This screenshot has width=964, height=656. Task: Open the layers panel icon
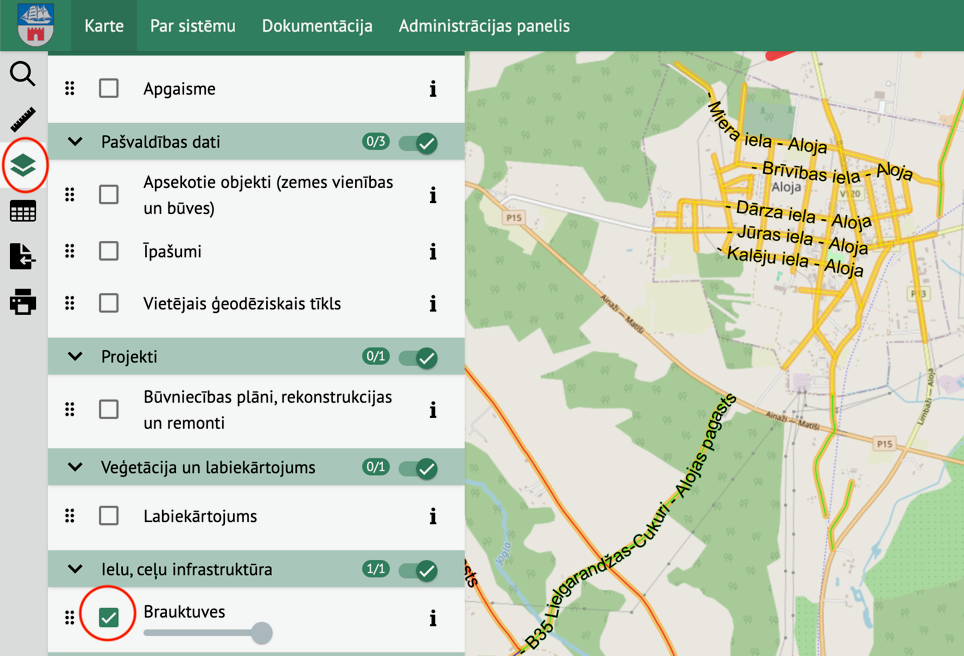23,165
